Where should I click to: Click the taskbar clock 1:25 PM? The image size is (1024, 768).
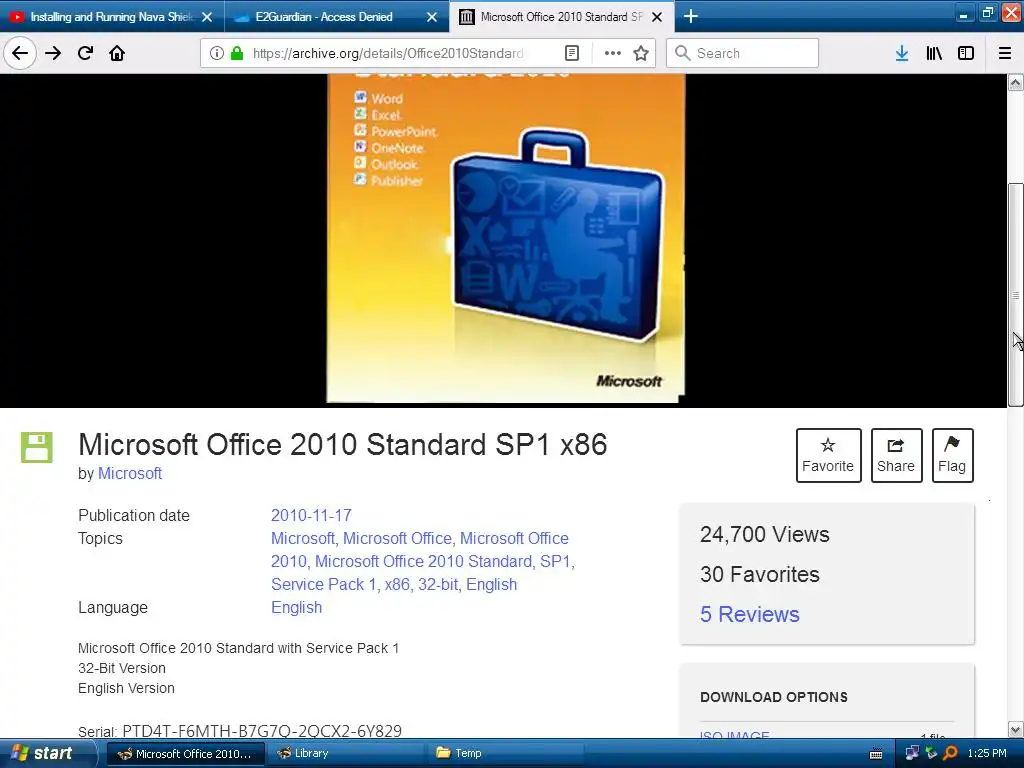[x=987, y=754]
